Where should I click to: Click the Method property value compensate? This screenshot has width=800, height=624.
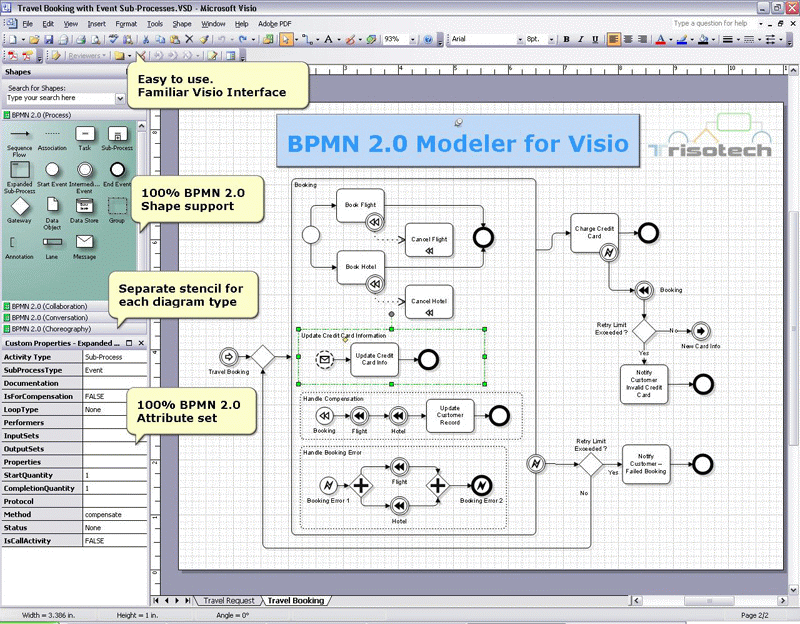[x=115, y=514]
